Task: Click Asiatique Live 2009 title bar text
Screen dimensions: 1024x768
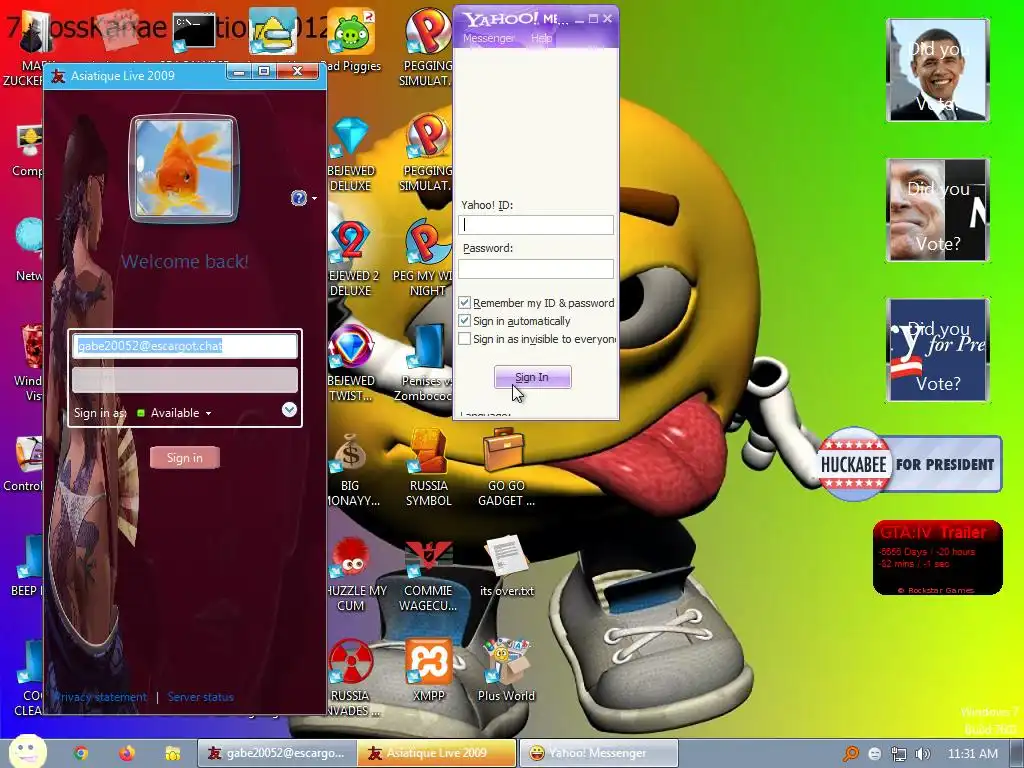Action: 123,76
